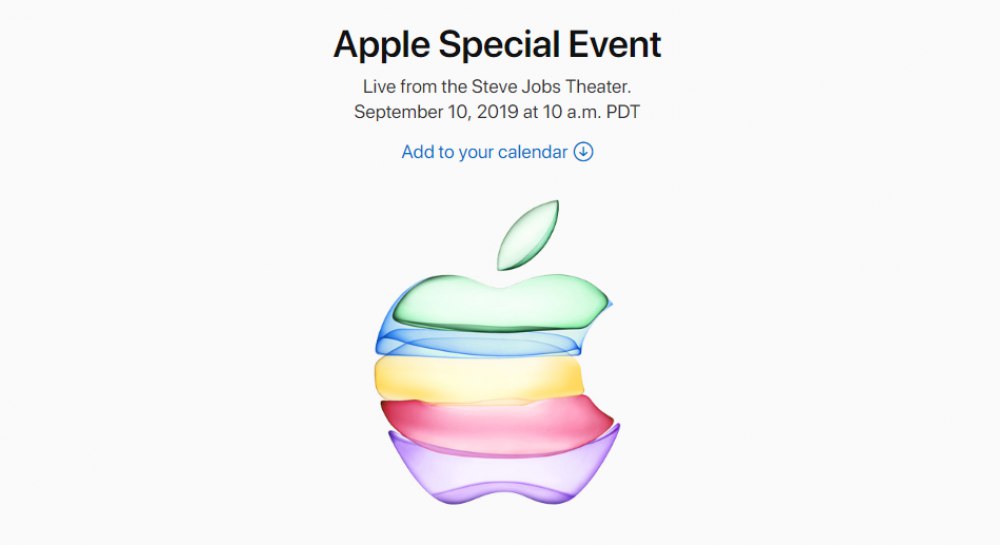
Task: Click the word "Add" in the calendar link
Action: (x=418, y=152)
